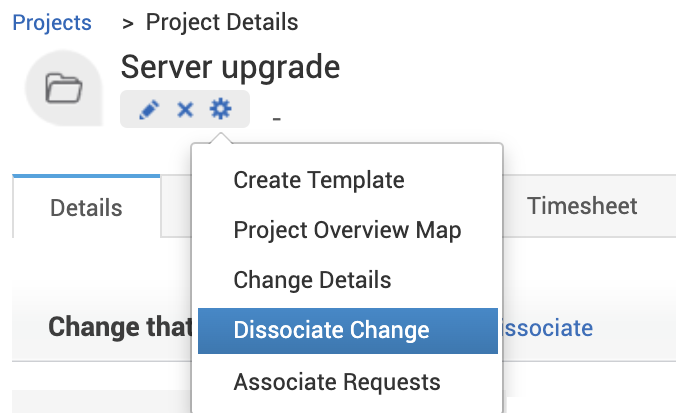The width and height of the screenshot is (676, 413).
Task: Select Change Details in the dropdown
Action: (312, 281)
